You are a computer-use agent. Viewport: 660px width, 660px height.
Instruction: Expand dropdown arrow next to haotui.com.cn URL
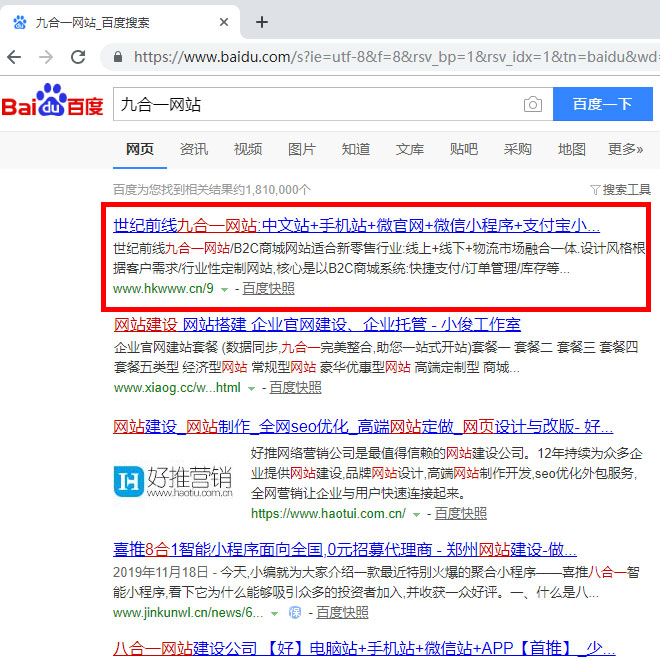[x=416, y=515]
